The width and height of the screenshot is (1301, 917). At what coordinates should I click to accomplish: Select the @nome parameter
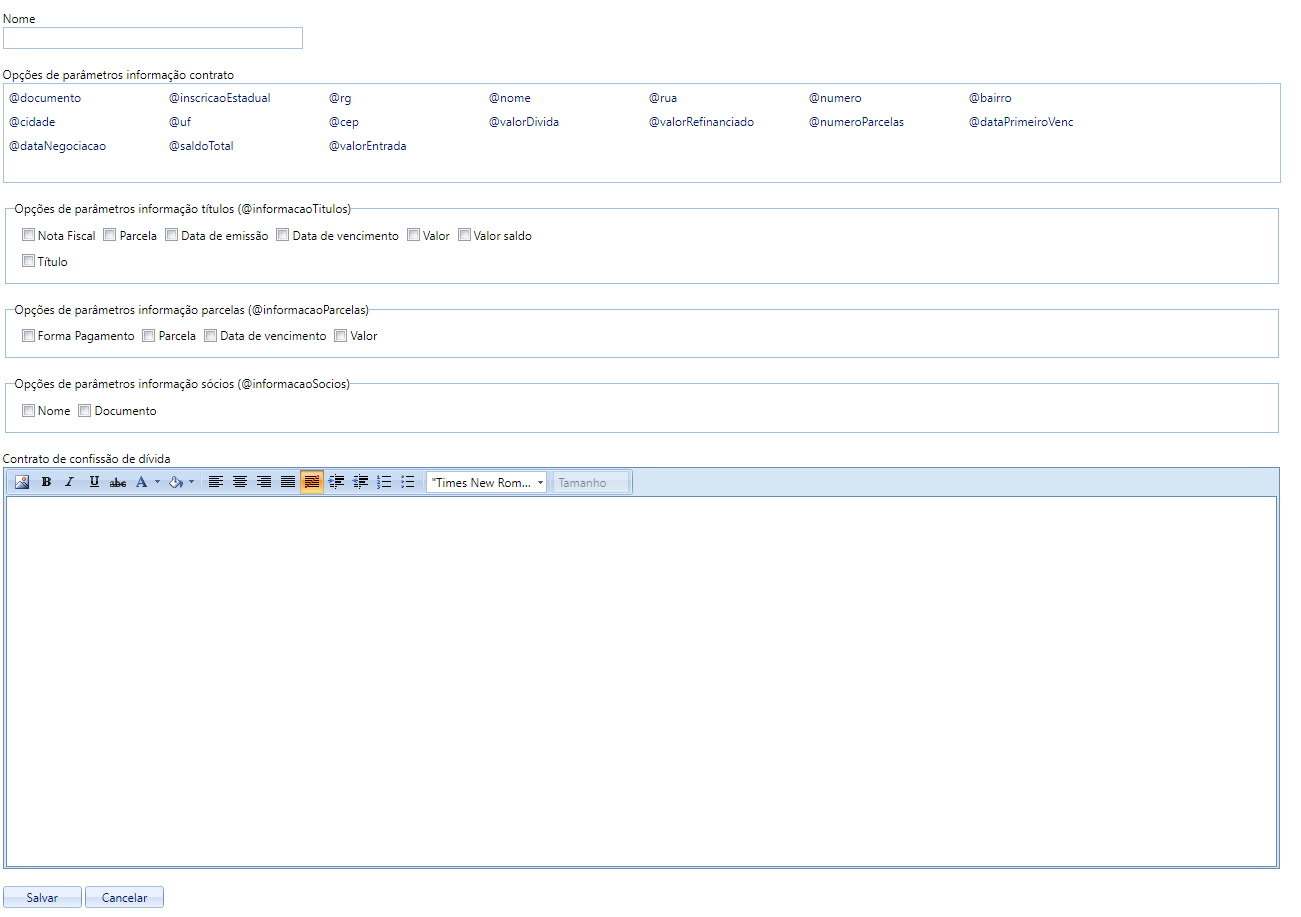pos(510,98)
